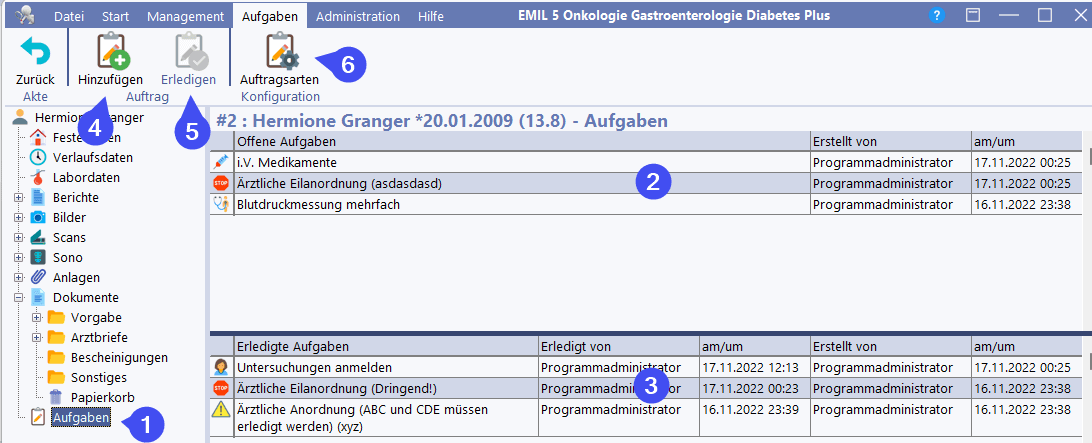
Task: Open Auftragsarten configuration
Action: click(x=279, y=52)
